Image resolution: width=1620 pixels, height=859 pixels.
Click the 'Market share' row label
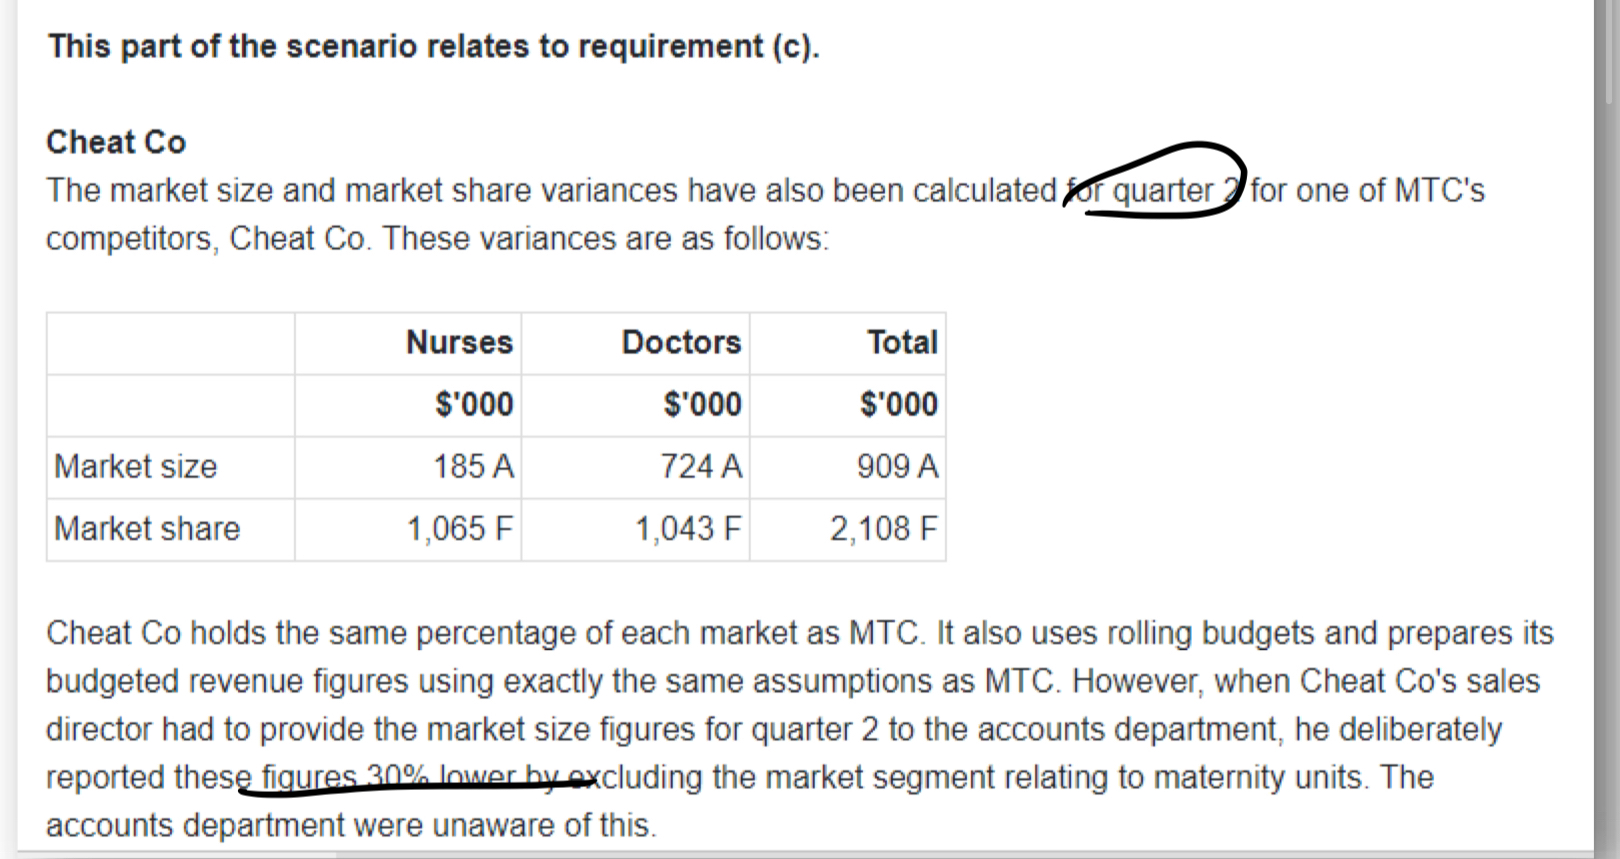pyautogui.click(x=147, y=528)
